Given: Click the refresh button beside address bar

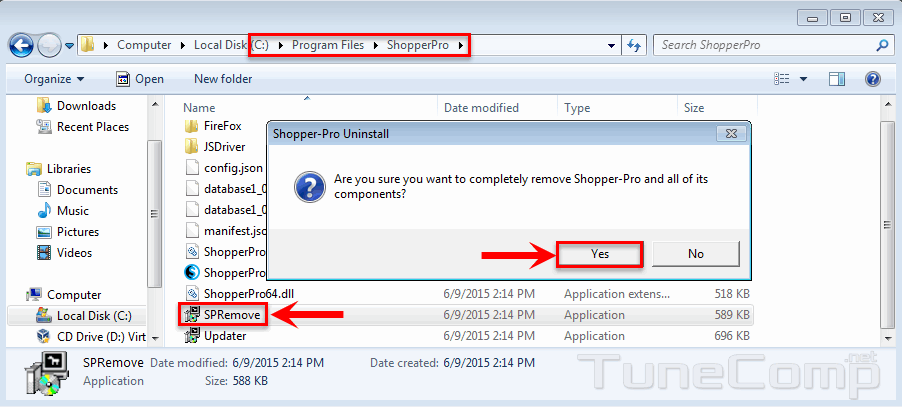Looking at the screenshot, I should 634,45.
